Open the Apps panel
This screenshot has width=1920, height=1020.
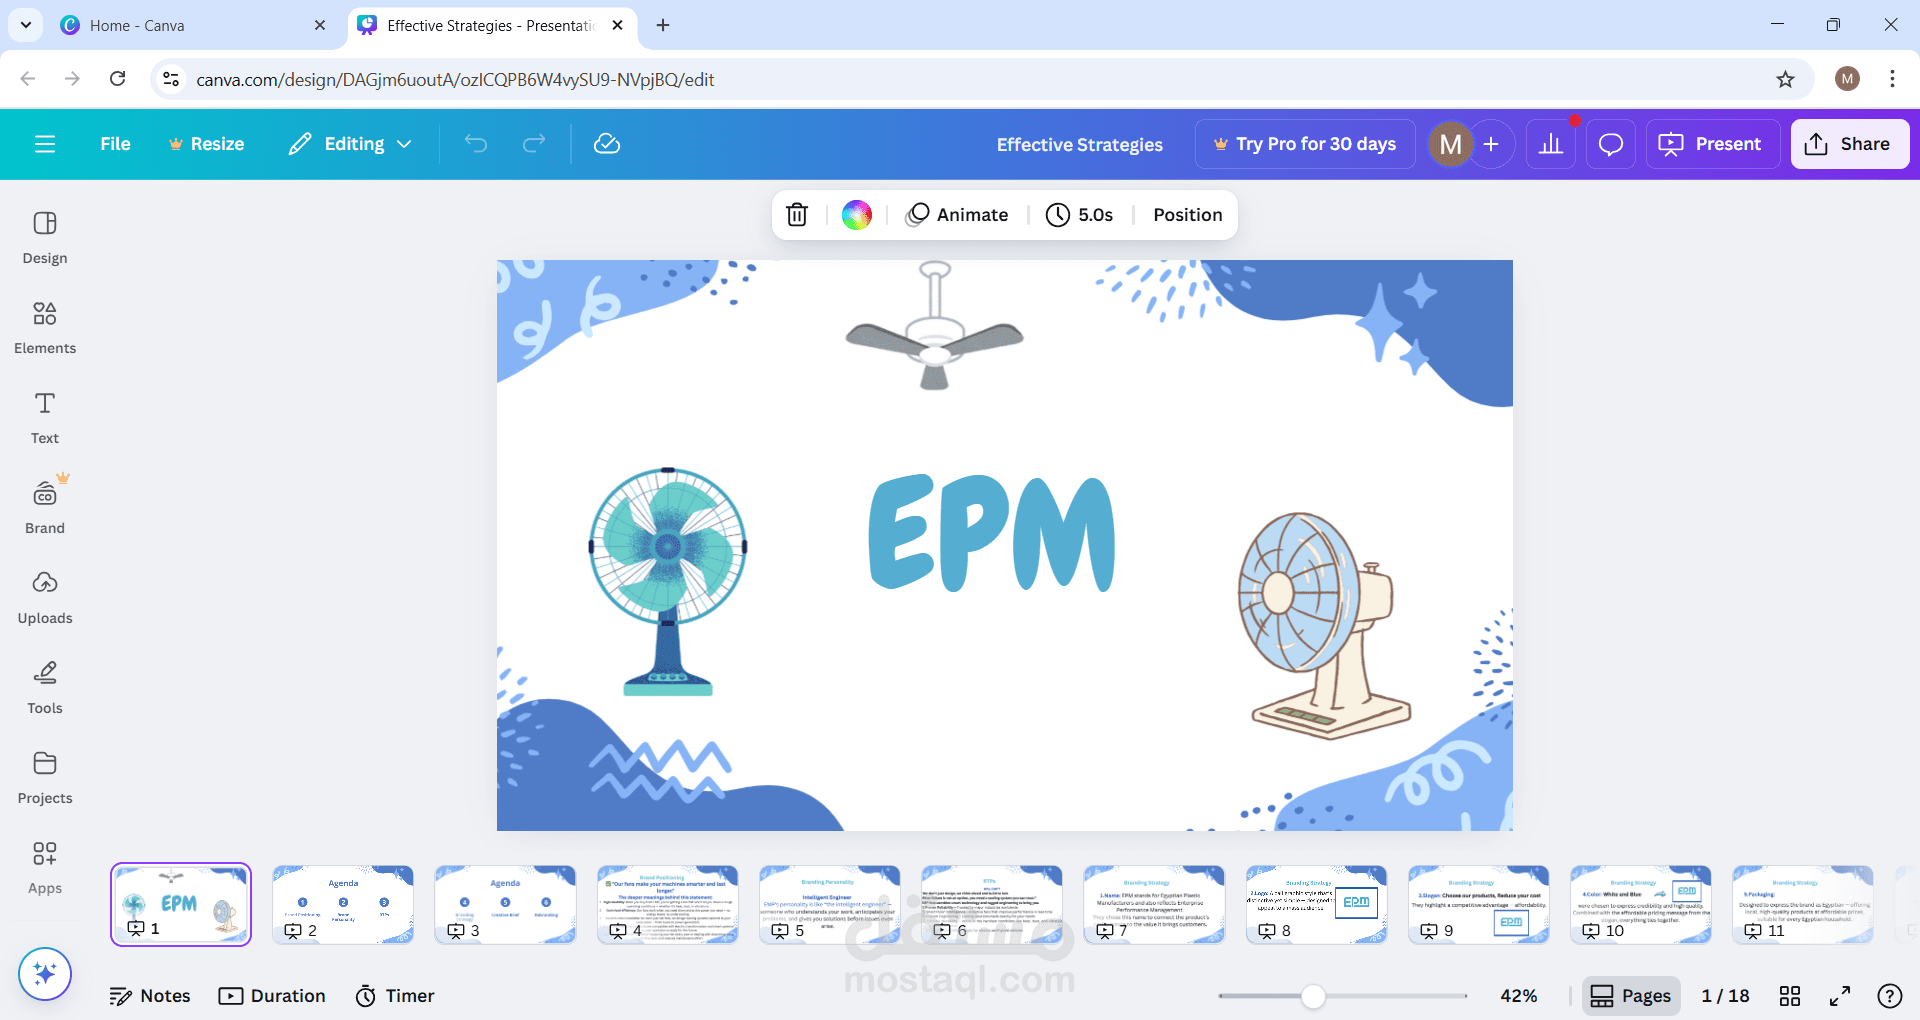tap(45, 868)
